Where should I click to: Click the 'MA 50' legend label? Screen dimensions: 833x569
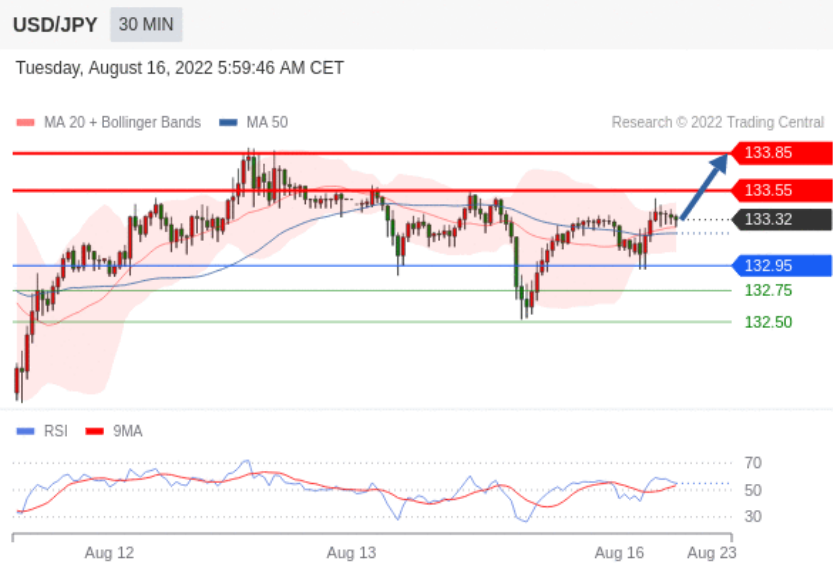click(267, 123)
